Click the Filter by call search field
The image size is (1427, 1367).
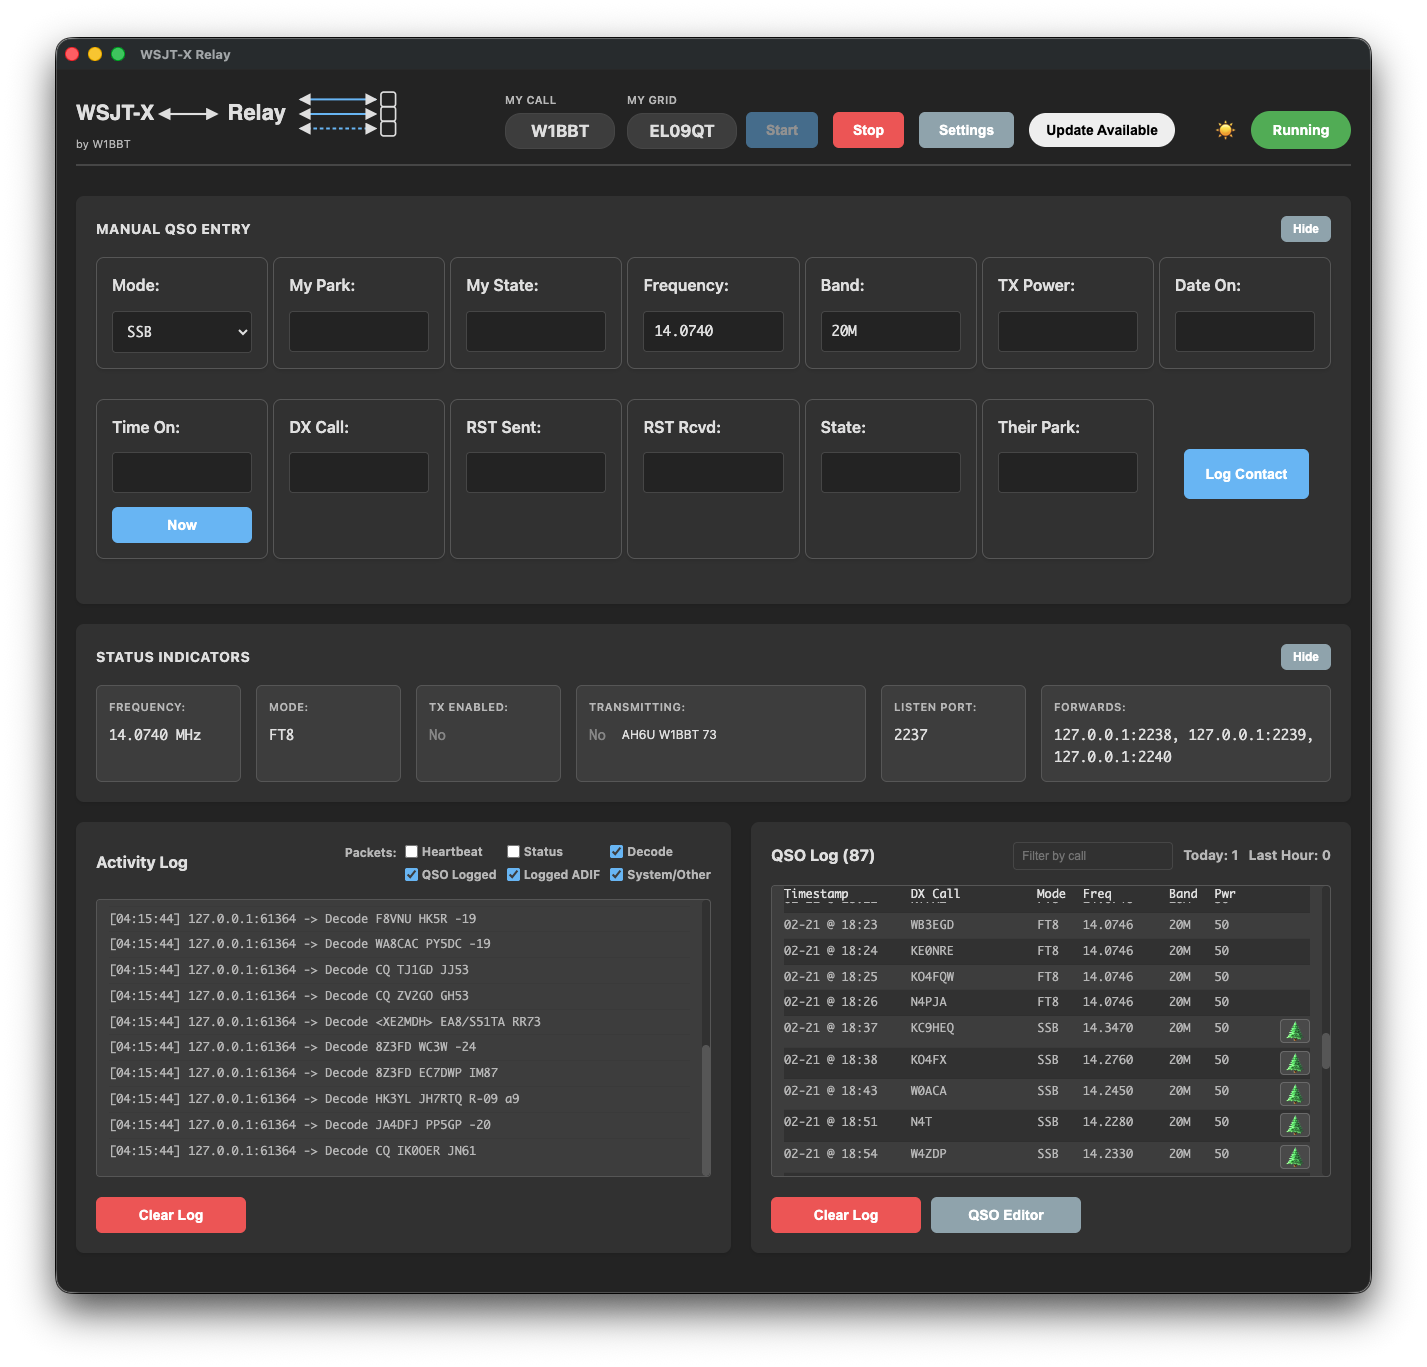click(1092, 855)
